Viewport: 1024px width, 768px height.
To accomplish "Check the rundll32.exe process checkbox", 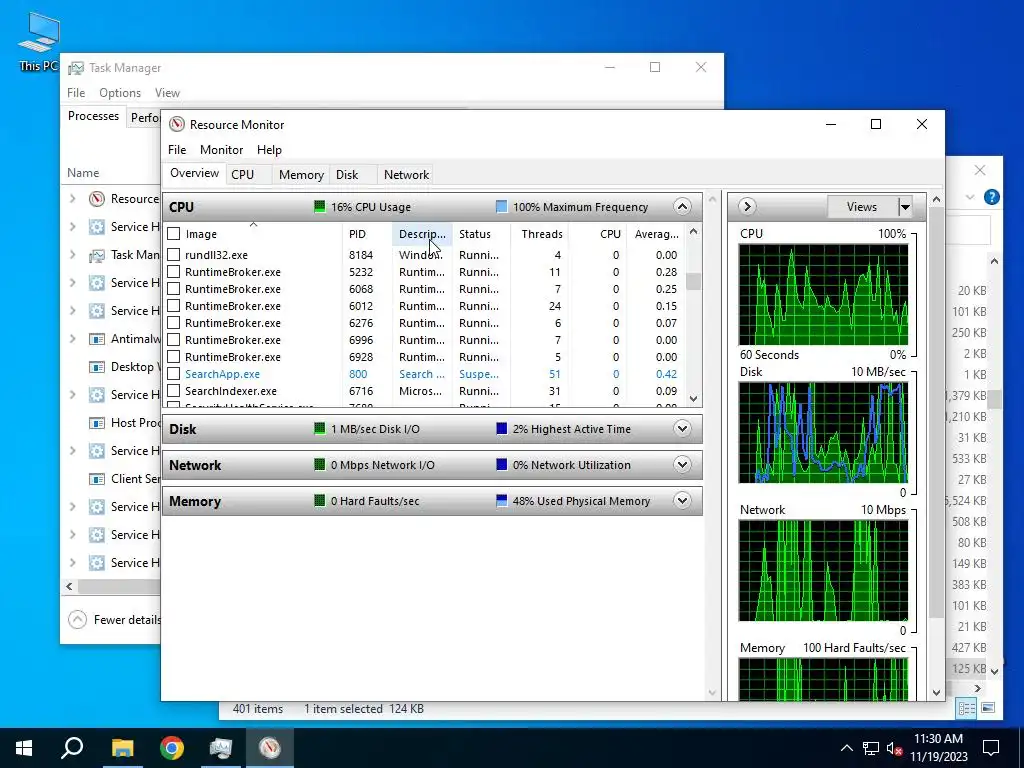I will coord(174,255).
